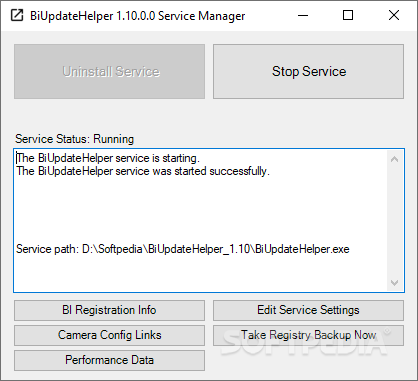Click the 'Service Status: Running' label
This screenshot has height=381, width=418.
(x=75, y=139)
